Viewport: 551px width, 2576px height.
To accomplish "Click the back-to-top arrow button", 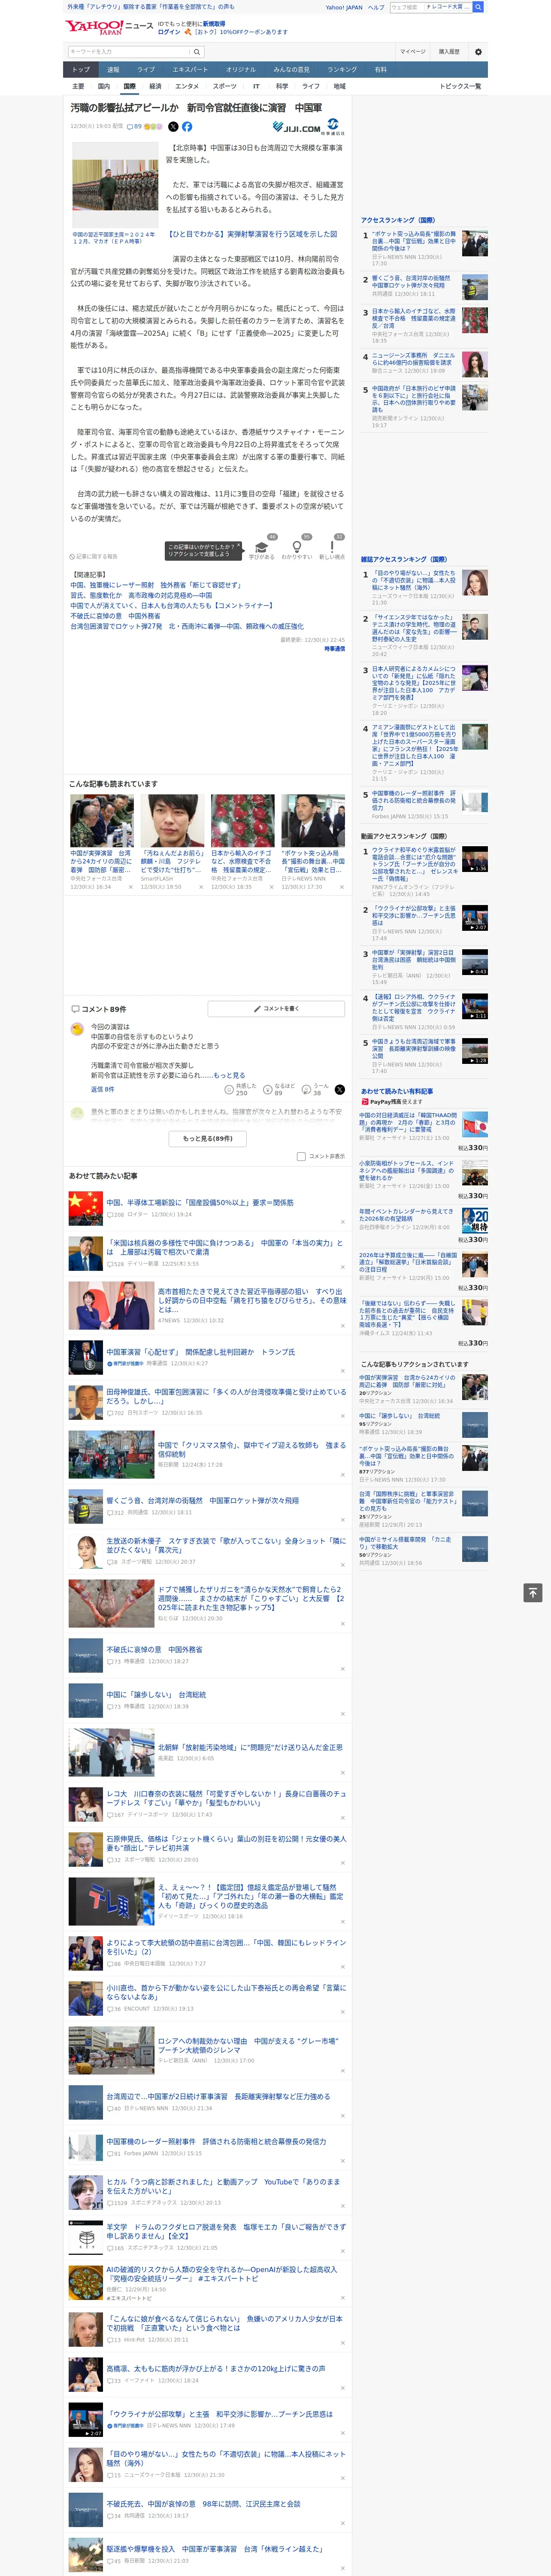I will pyautogui.click(x=533, y=1593).
